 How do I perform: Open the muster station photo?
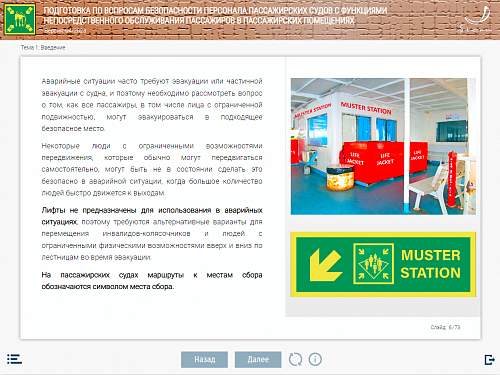383,146
